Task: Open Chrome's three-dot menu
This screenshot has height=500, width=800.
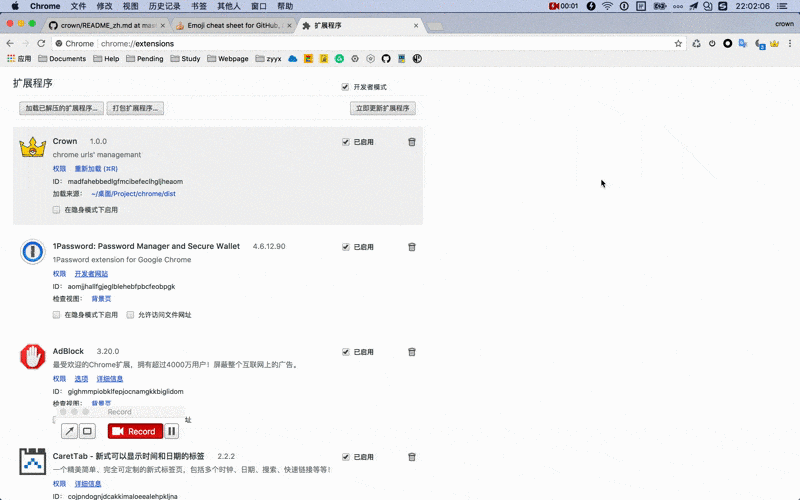Action: point(790,43)
